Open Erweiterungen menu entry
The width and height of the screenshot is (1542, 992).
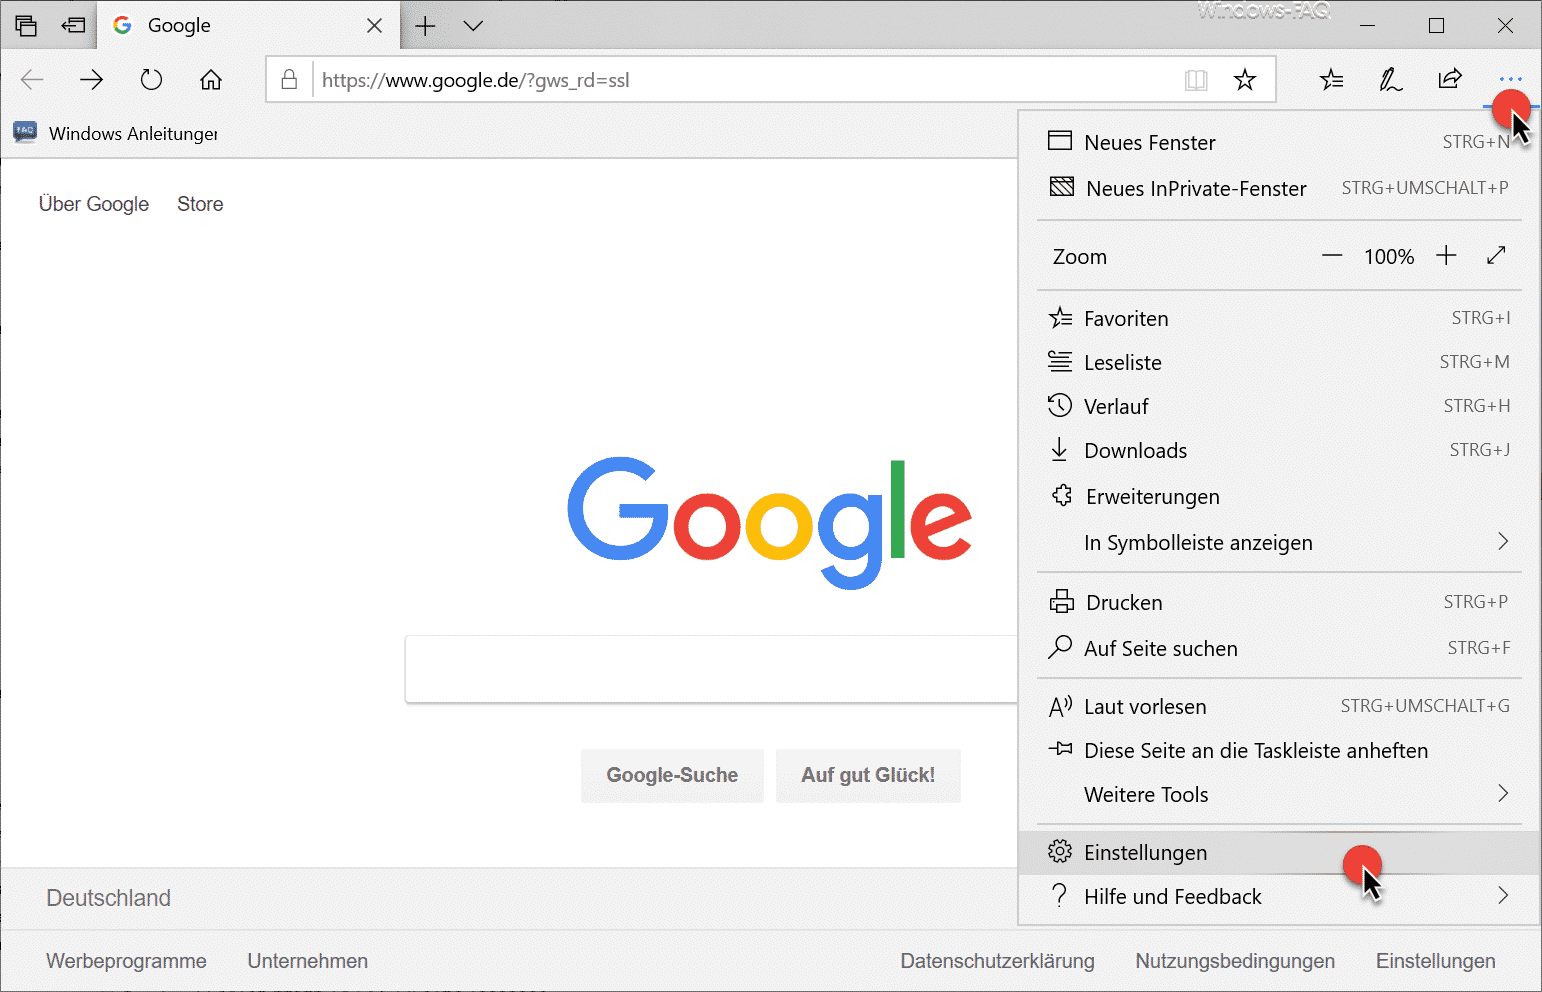point(1279,496)
